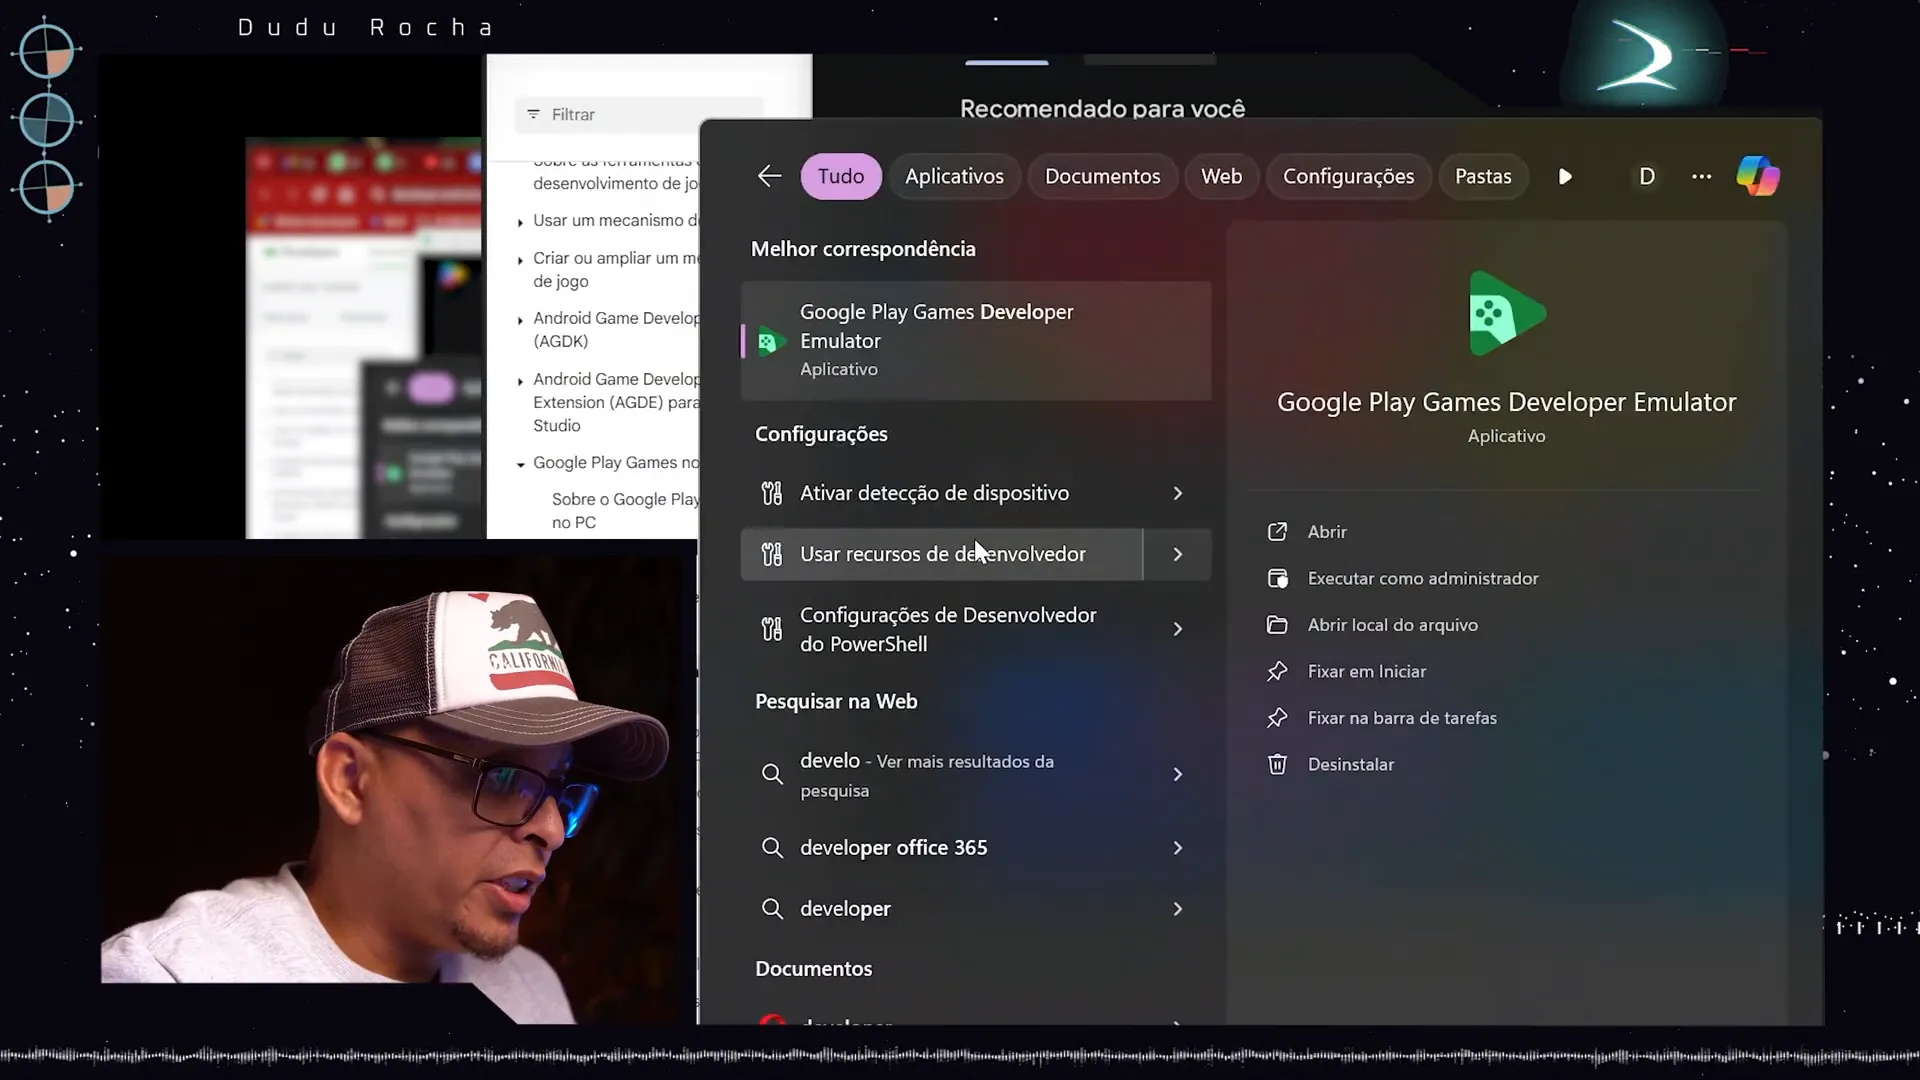Open Google Play Games Developer Emulator
Viewport: 1920px width, 1080px height.
point(1327,530)
